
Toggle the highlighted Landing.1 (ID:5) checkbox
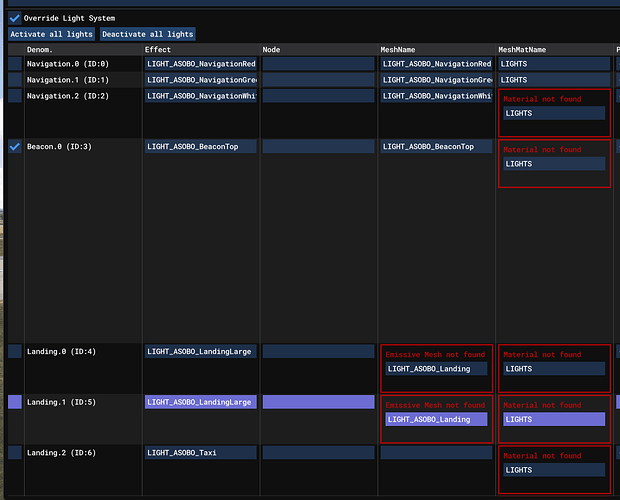(x=15, y=402)
